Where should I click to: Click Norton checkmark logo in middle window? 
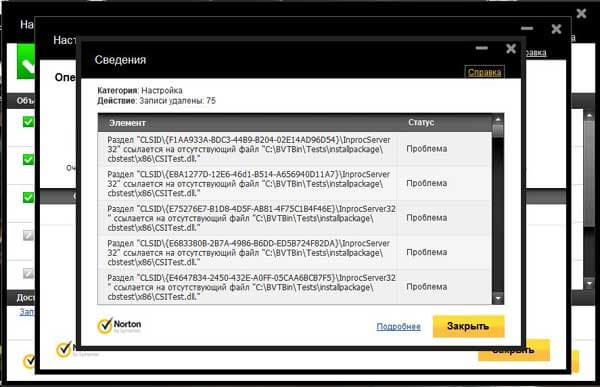coord(64,349)
